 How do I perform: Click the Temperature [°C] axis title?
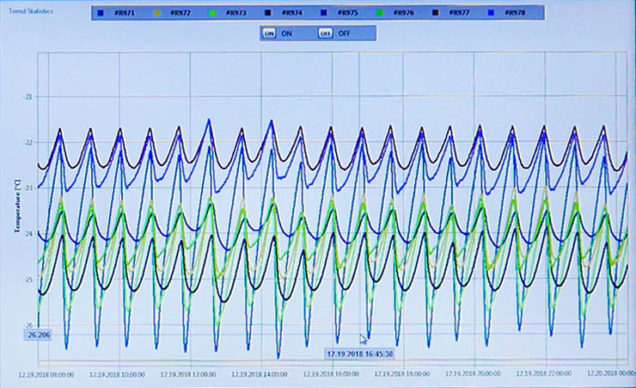click(17, 207)
